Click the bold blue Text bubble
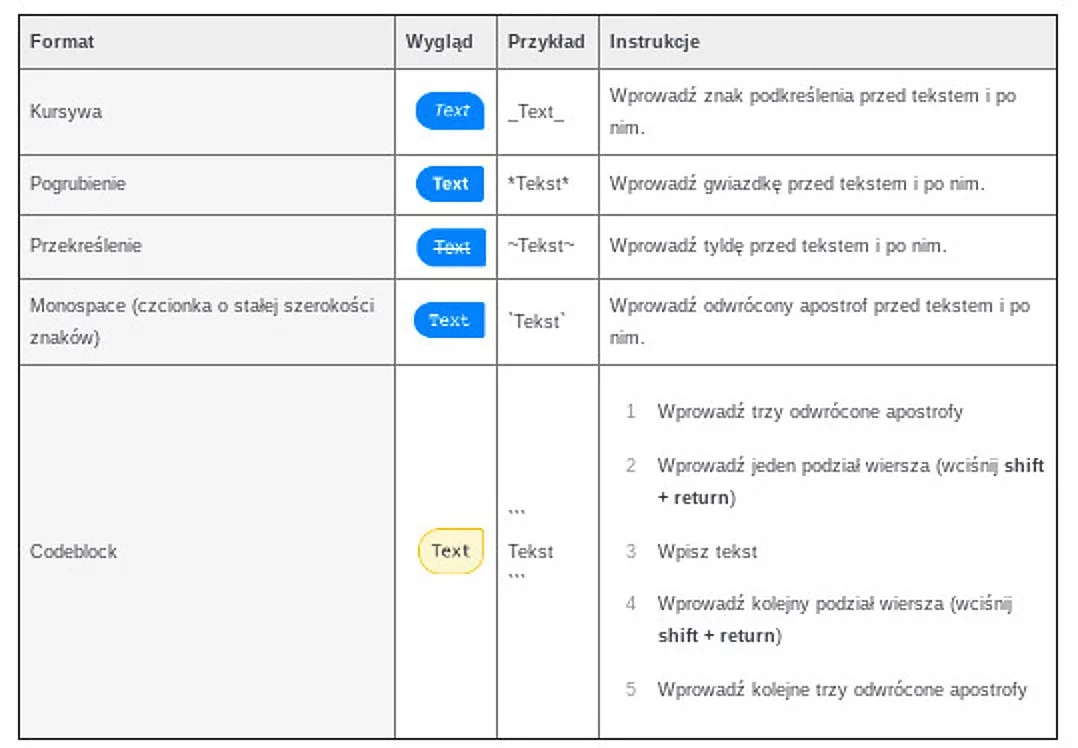This screenshot has width=1078, height=748. (x=450, y=184)
